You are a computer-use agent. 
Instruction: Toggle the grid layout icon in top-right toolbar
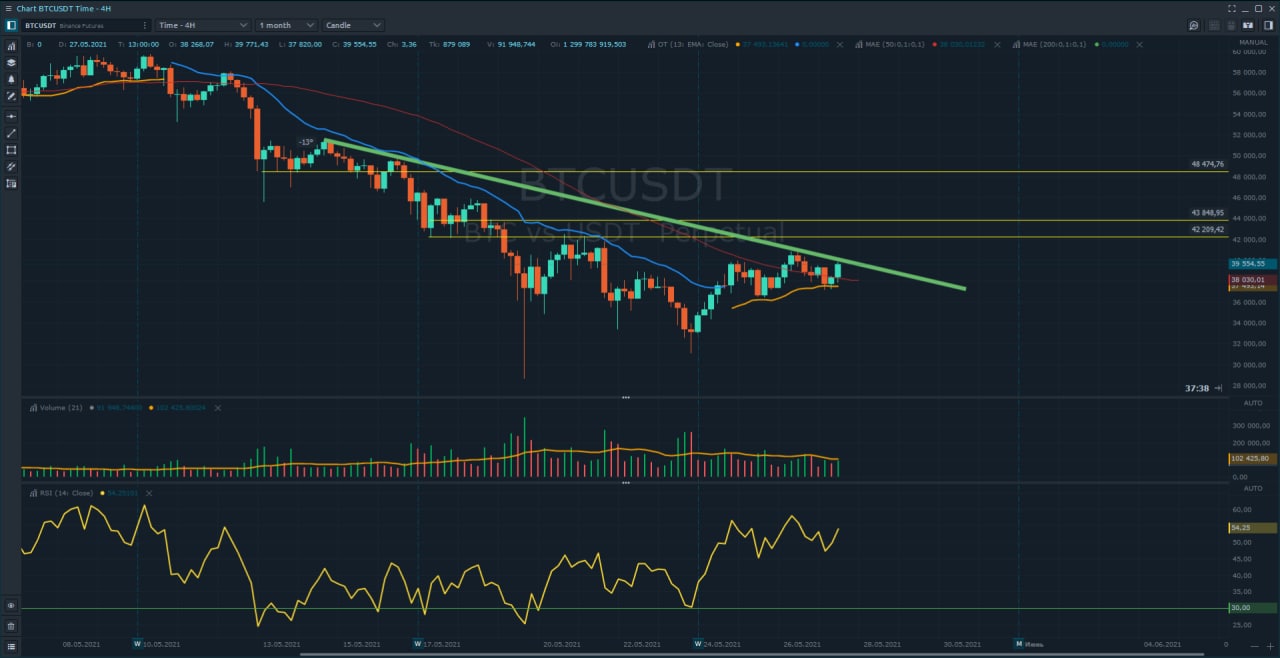1214,25
